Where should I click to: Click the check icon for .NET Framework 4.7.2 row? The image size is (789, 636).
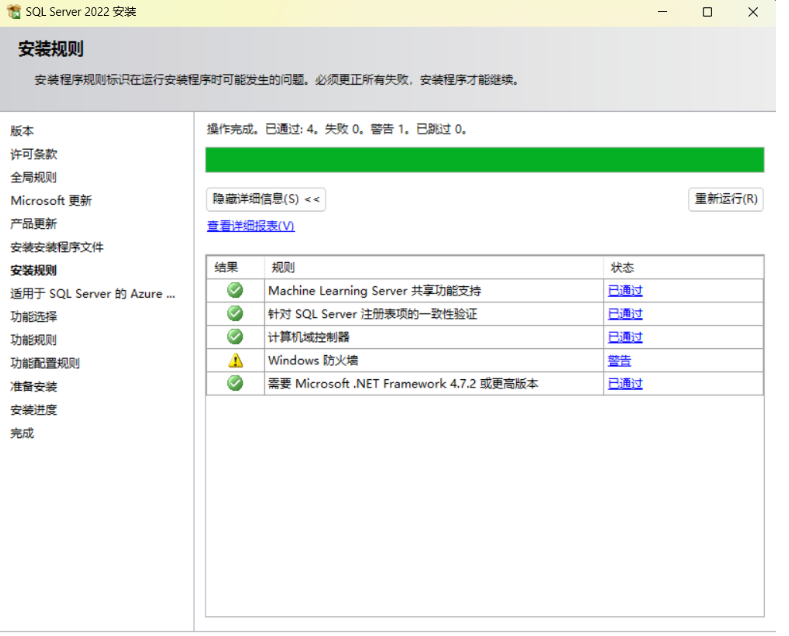[x=235, y=383]
